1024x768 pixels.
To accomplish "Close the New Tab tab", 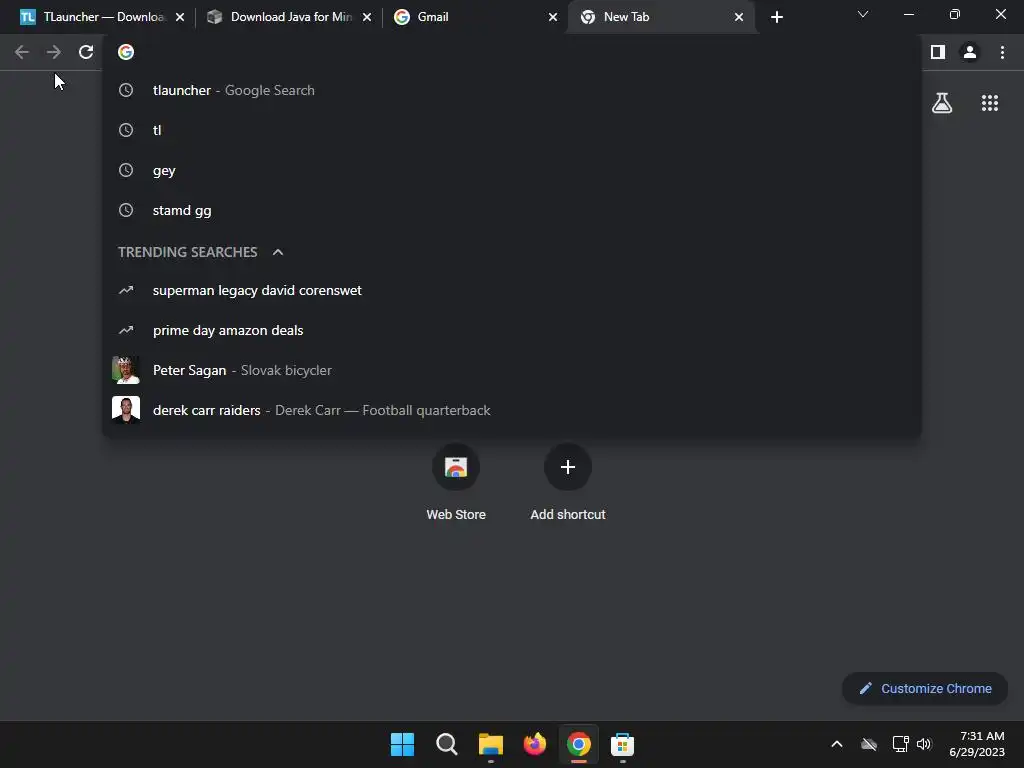I will click(739, 17).
